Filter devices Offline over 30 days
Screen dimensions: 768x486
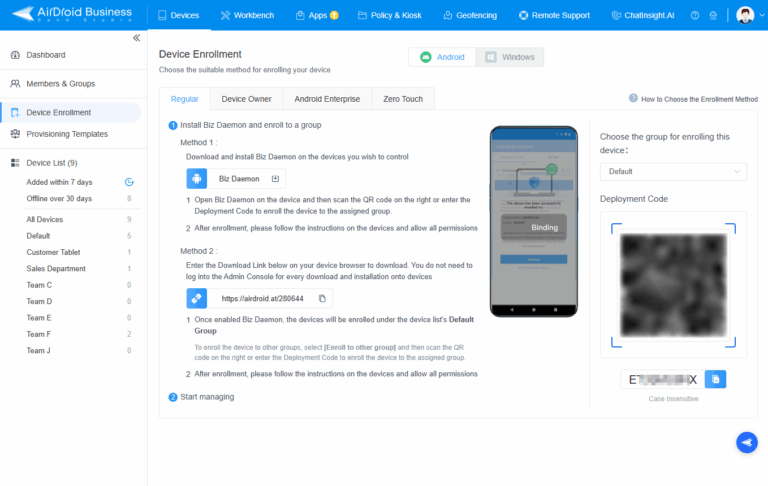(x=59, y=198)
